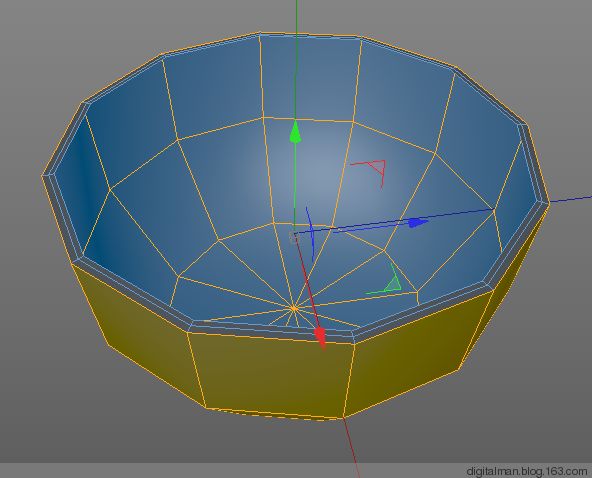This screenshot has height=478, width=592.
Task: Select the front yellow outer bowl face
Action: tap(272, 375)
